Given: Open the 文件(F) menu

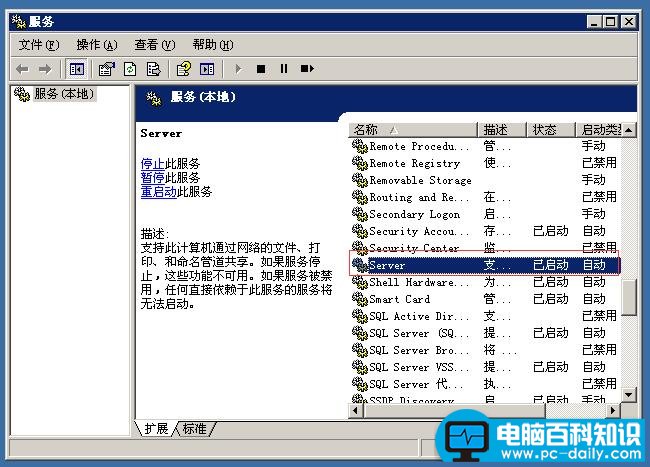Looking at the screenshot, I should (39, 45).
